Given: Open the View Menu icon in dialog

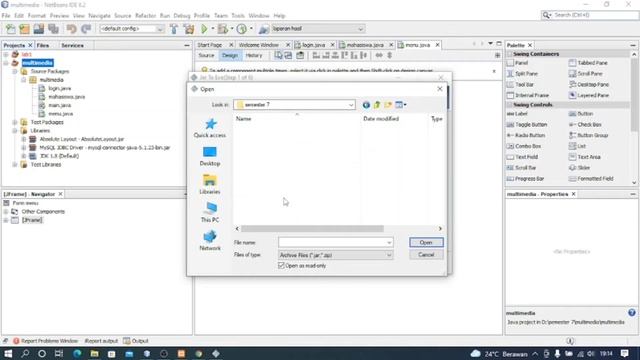Looking at the screenshot, I should pyautogui.click(x=400, y=105).
